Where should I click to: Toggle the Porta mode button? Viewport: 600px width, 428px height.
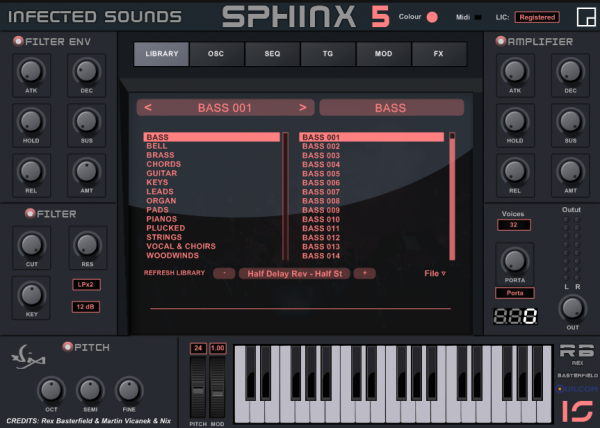pyautogui.click(x=515, y=293)
